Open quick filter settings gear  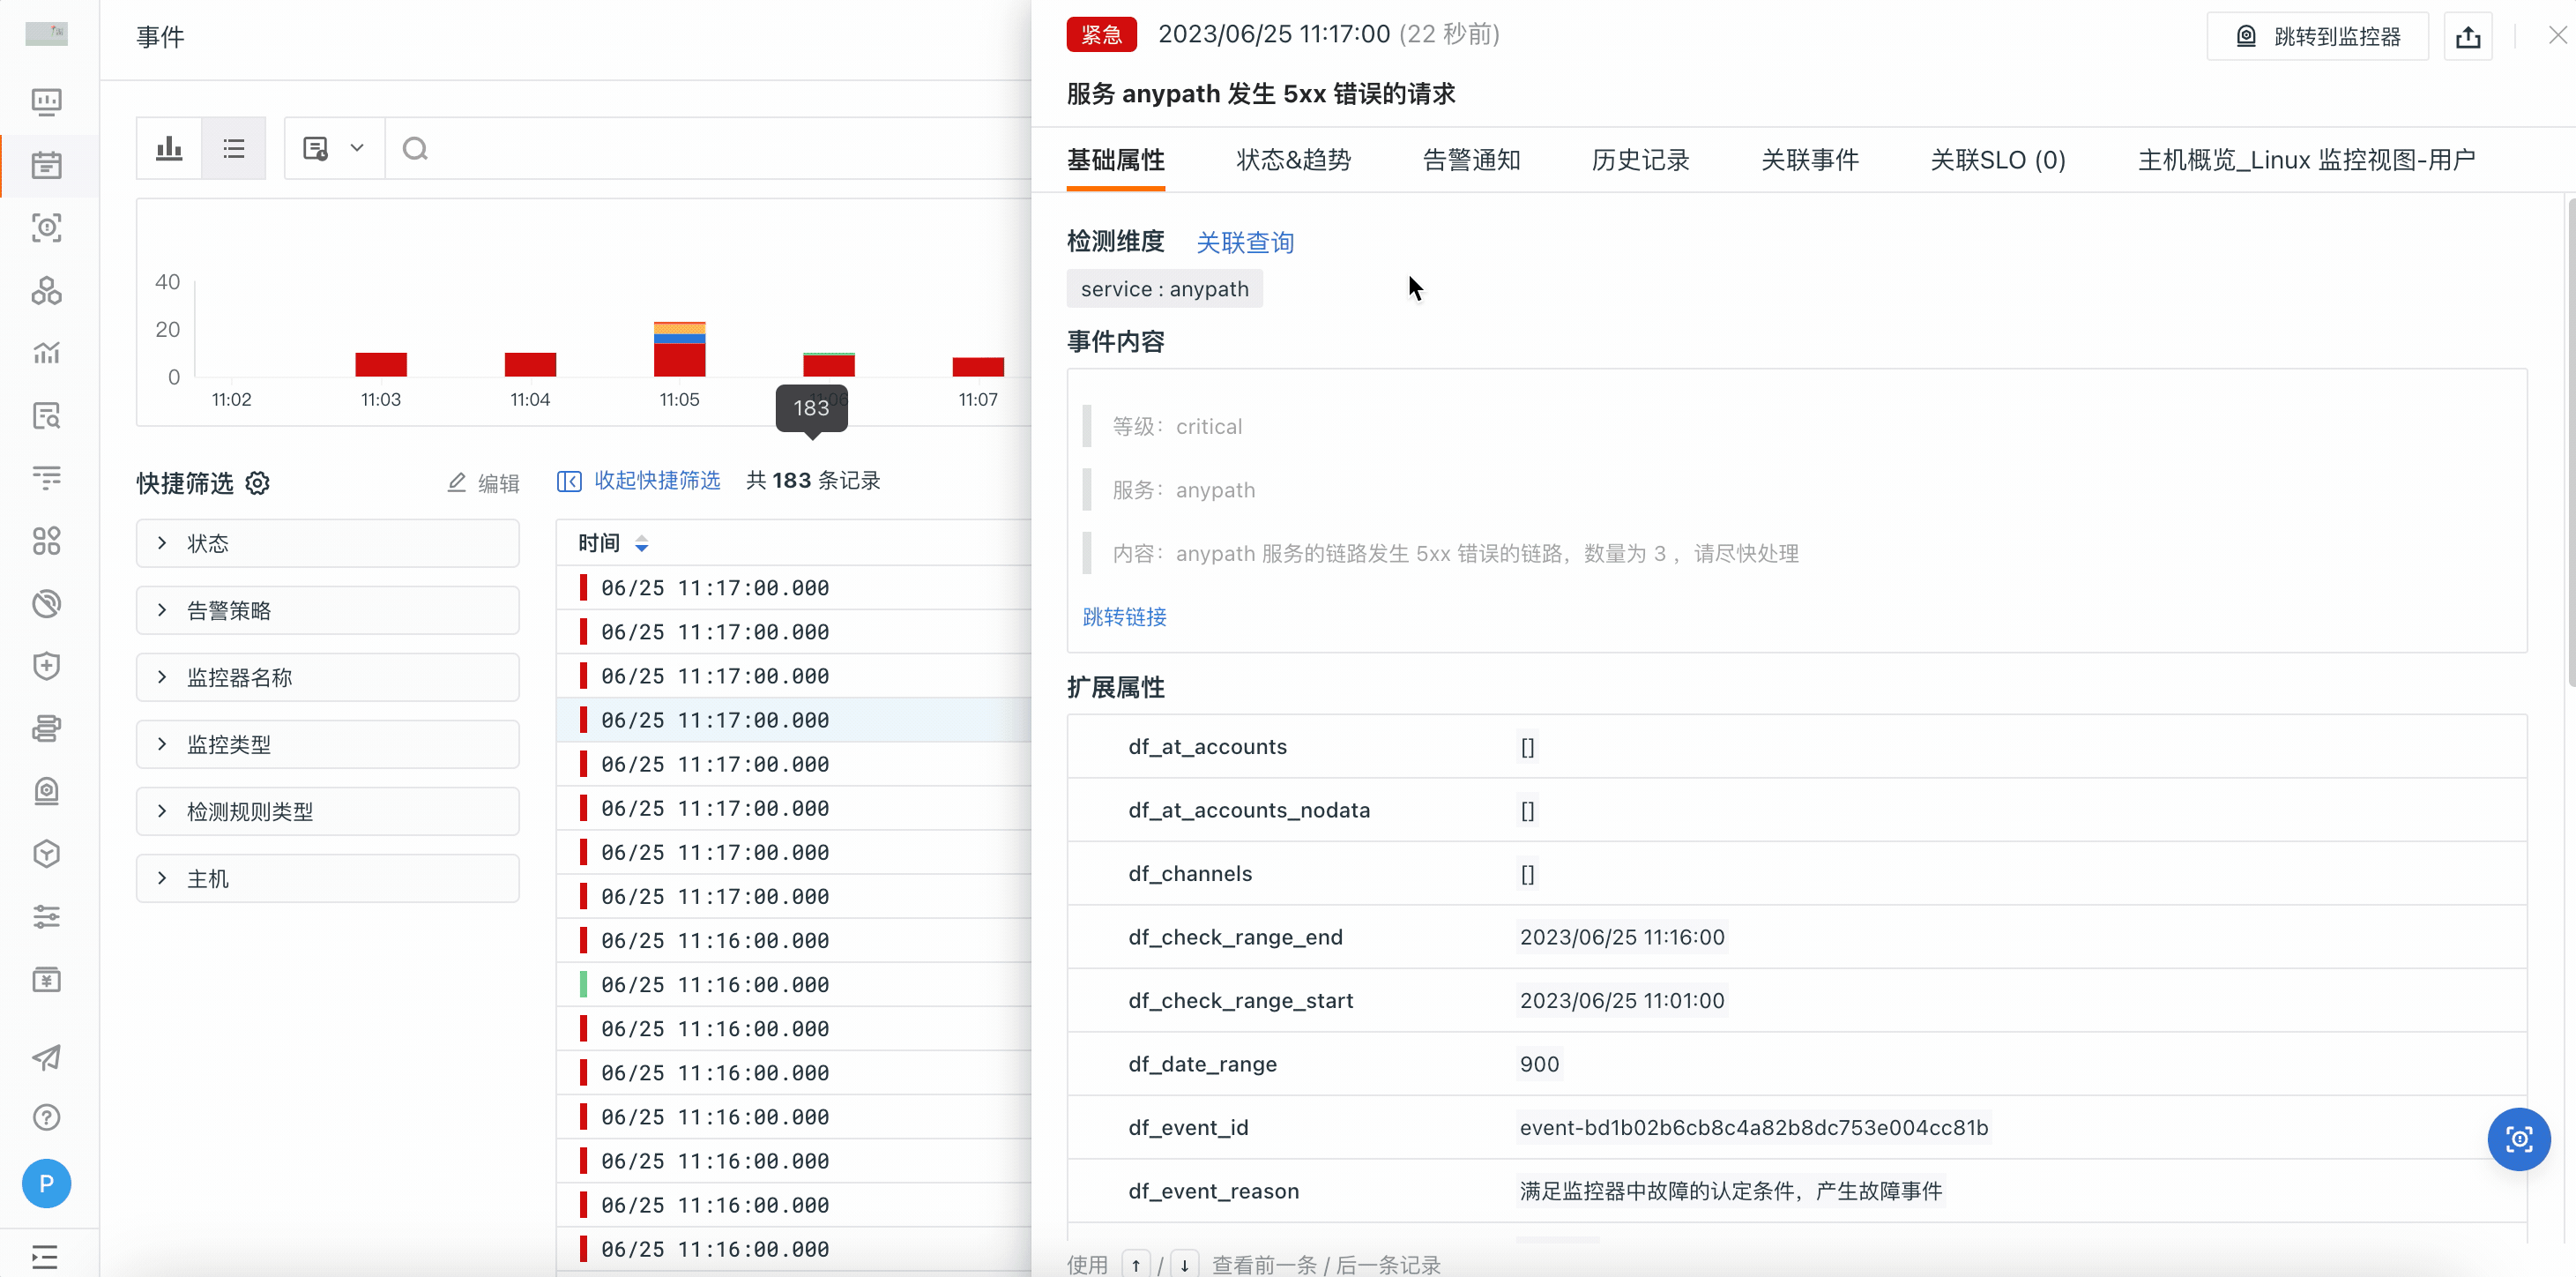coord(257,483)
